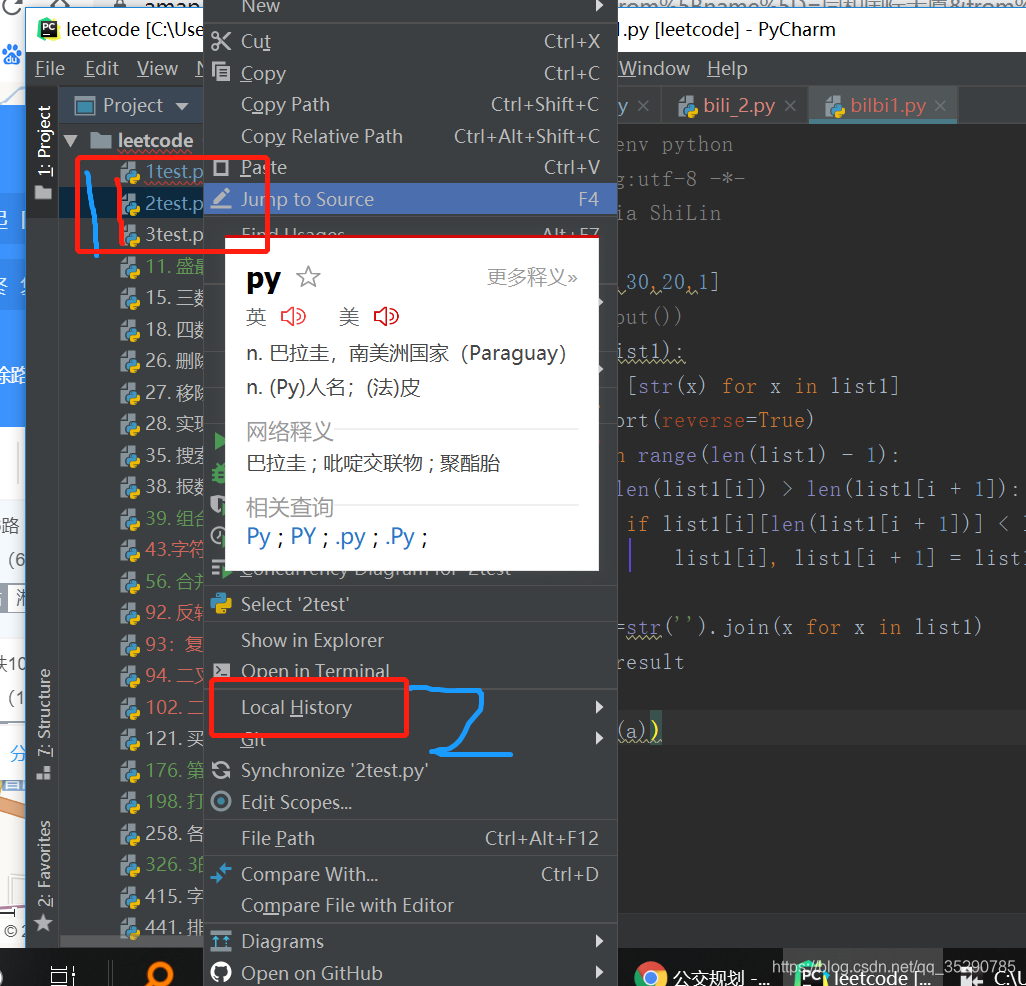Open the Structure tool window tab
The height and width of the screenshot is (986, 1026).
tap(43, 723)
